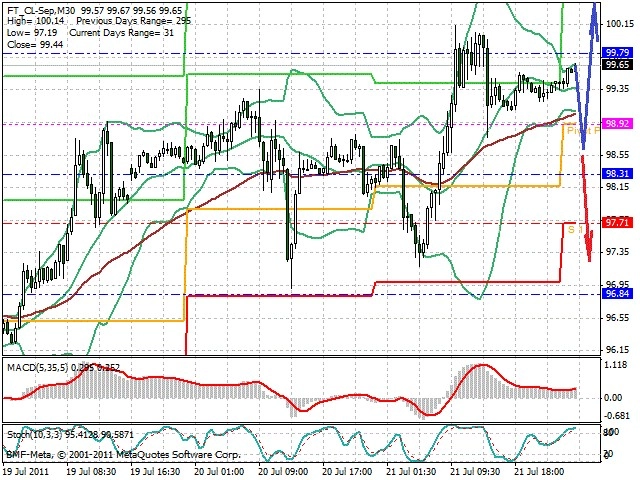Screen dimensions: 640x480
Task: Click the blue 96.84 price level label
Action: click(617, 293)
